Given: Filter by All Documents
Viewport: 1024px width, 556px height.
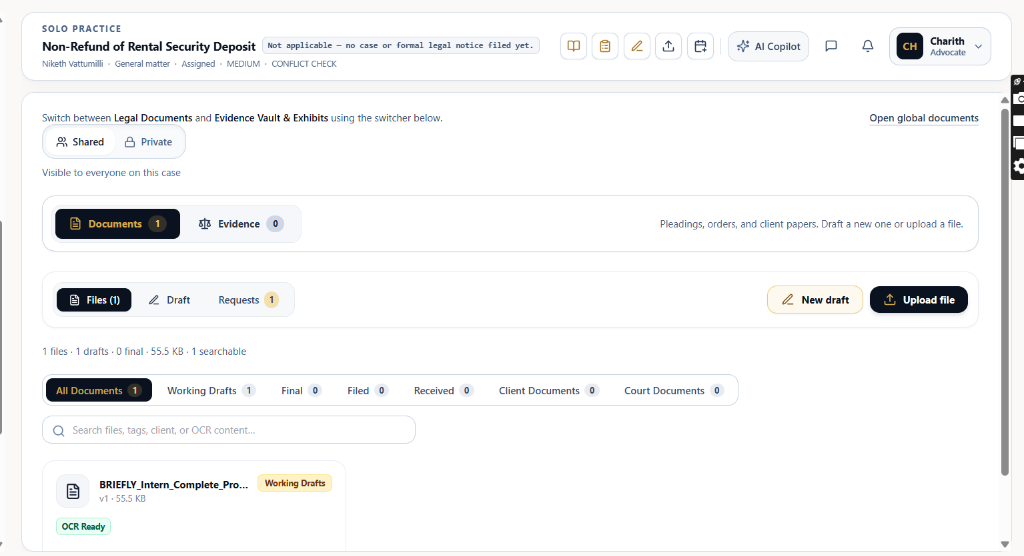Looking at the screenshot, I should (x=99, y=390).
